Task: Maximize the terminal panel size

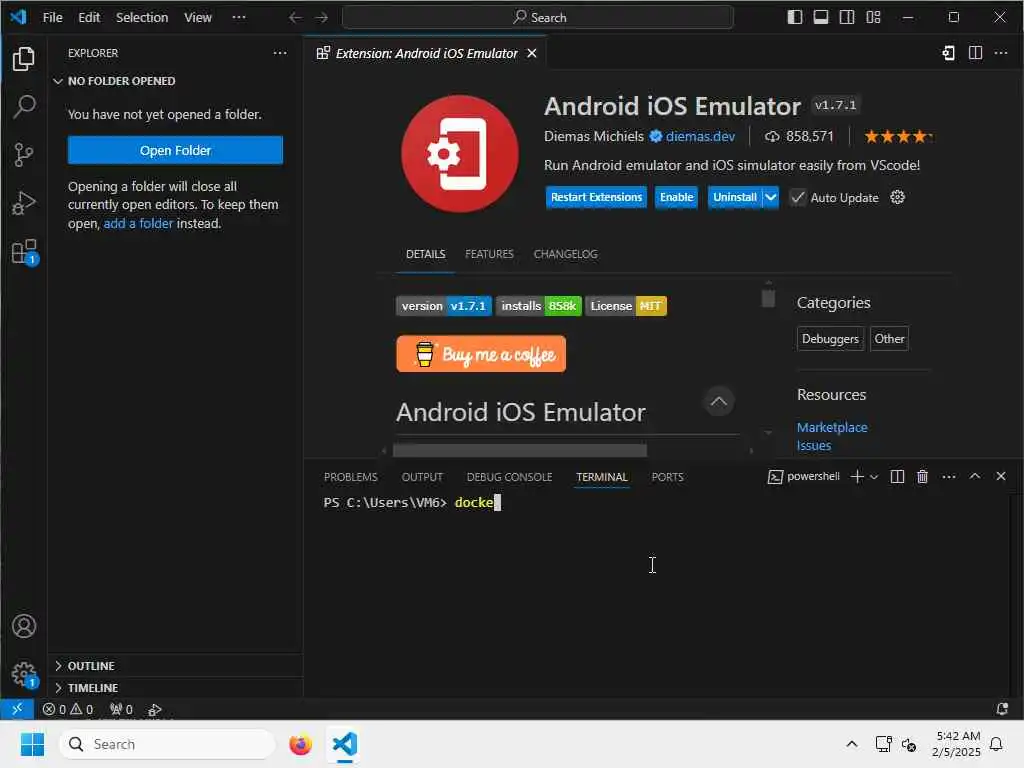Action: point(974,476)
